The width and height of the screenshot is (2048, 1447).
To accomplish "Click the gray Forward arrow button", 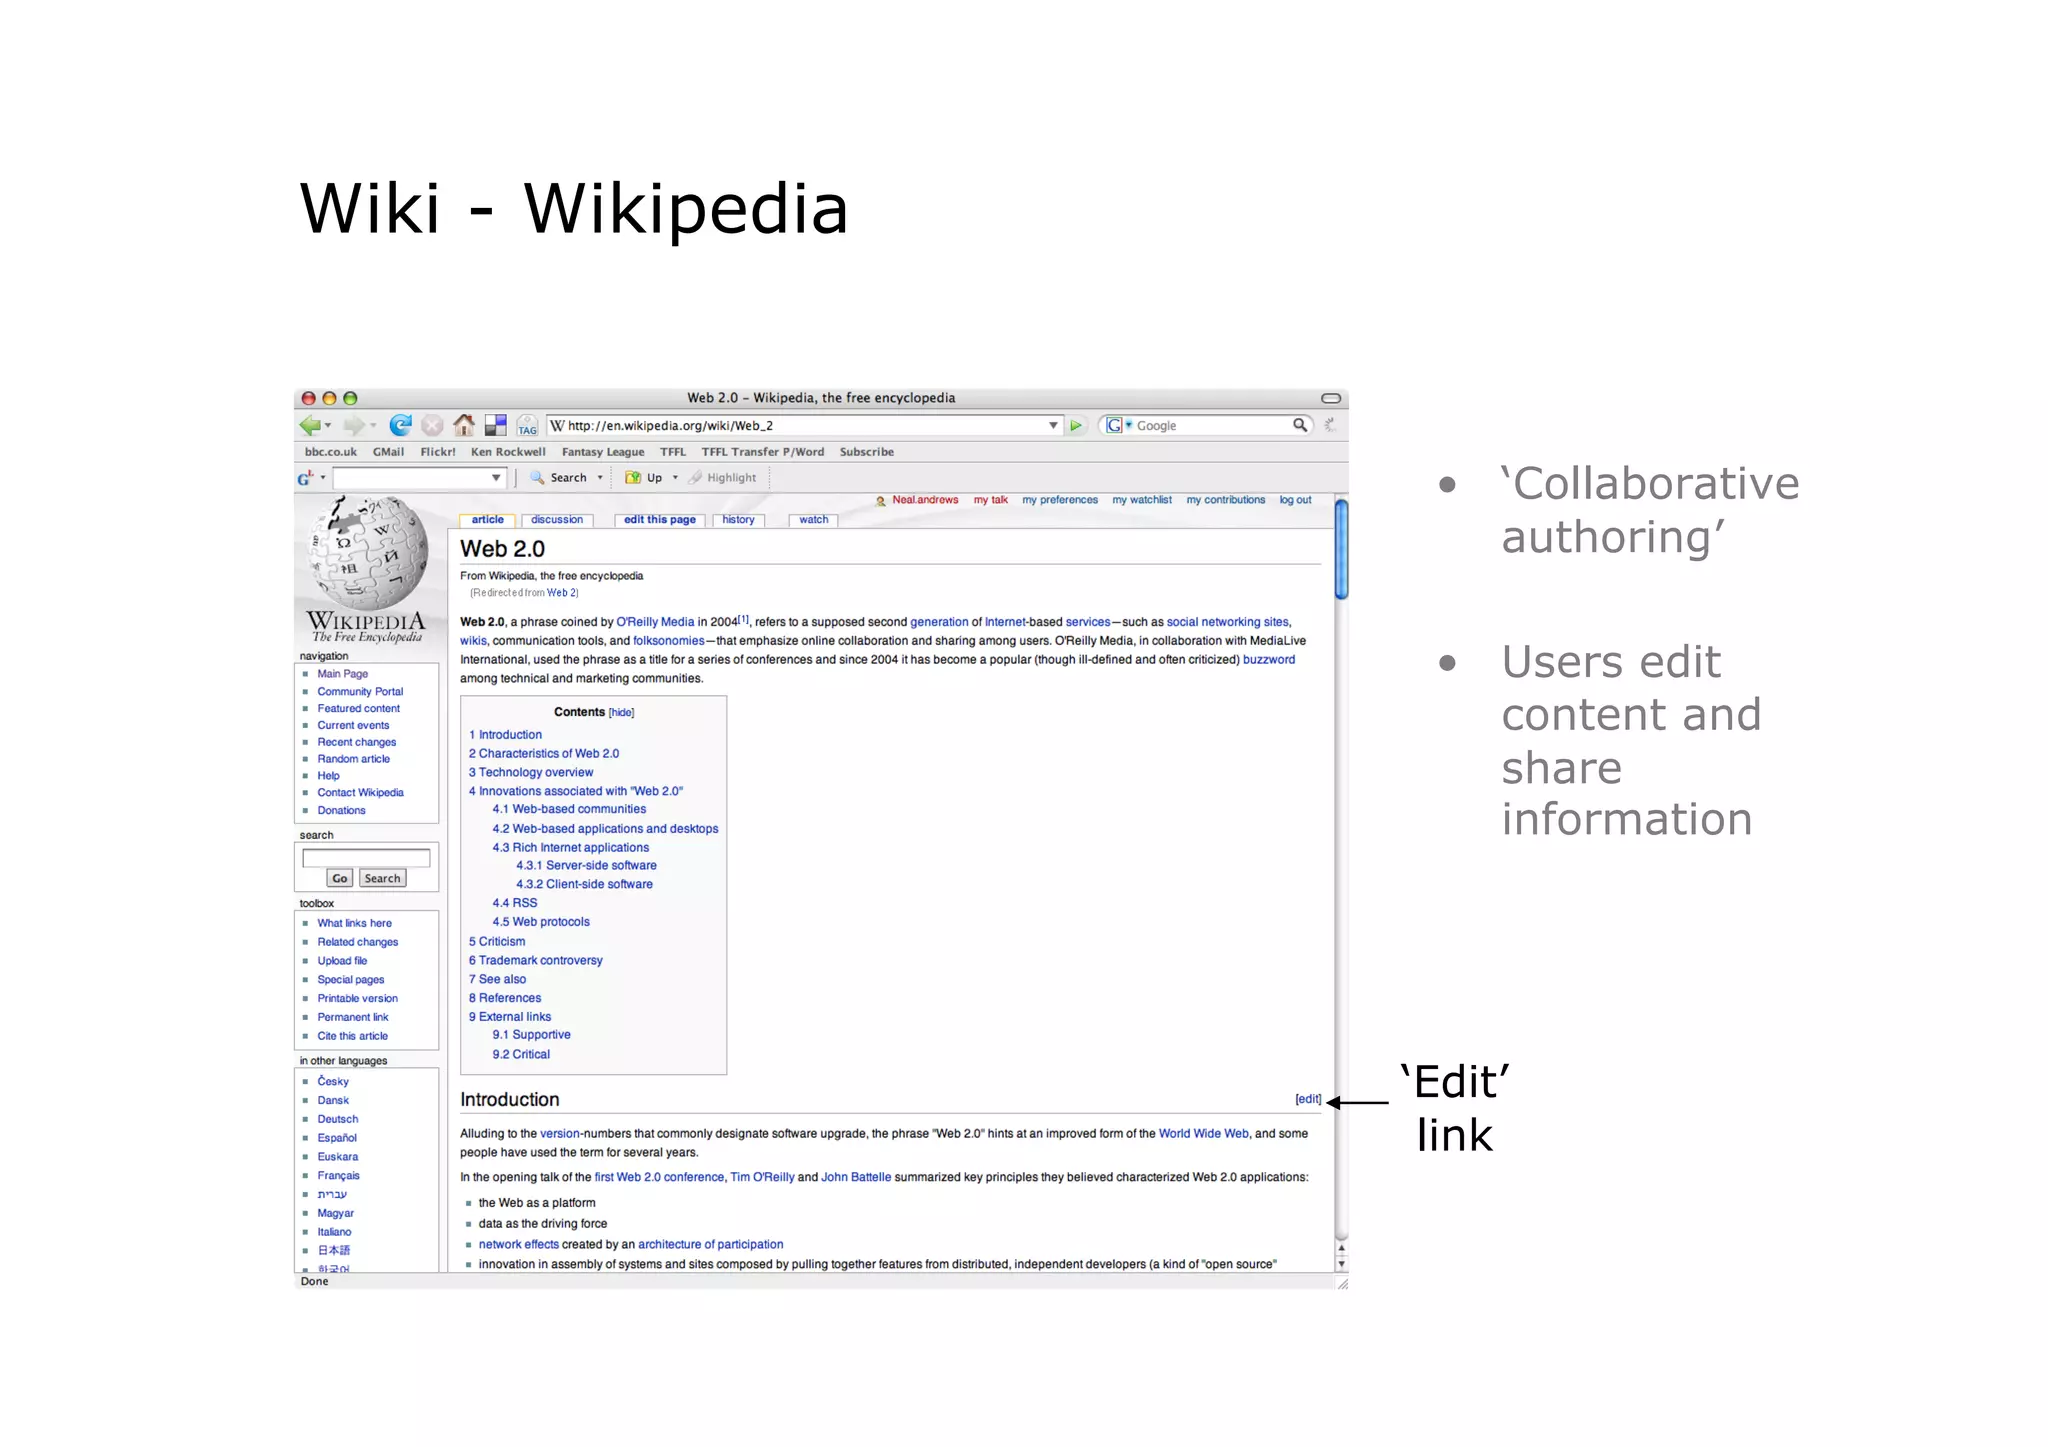I will point(353,425).
